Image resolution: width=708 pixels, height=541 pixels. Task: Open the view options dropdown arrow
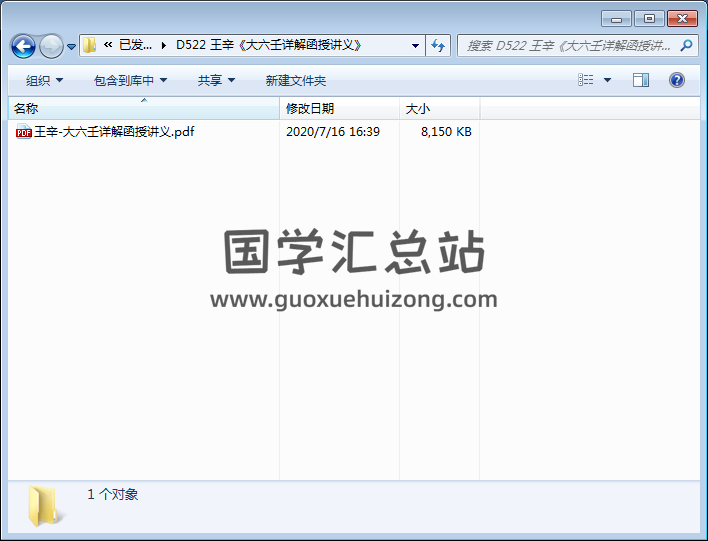pyautogui.click(x=607, y=80)
